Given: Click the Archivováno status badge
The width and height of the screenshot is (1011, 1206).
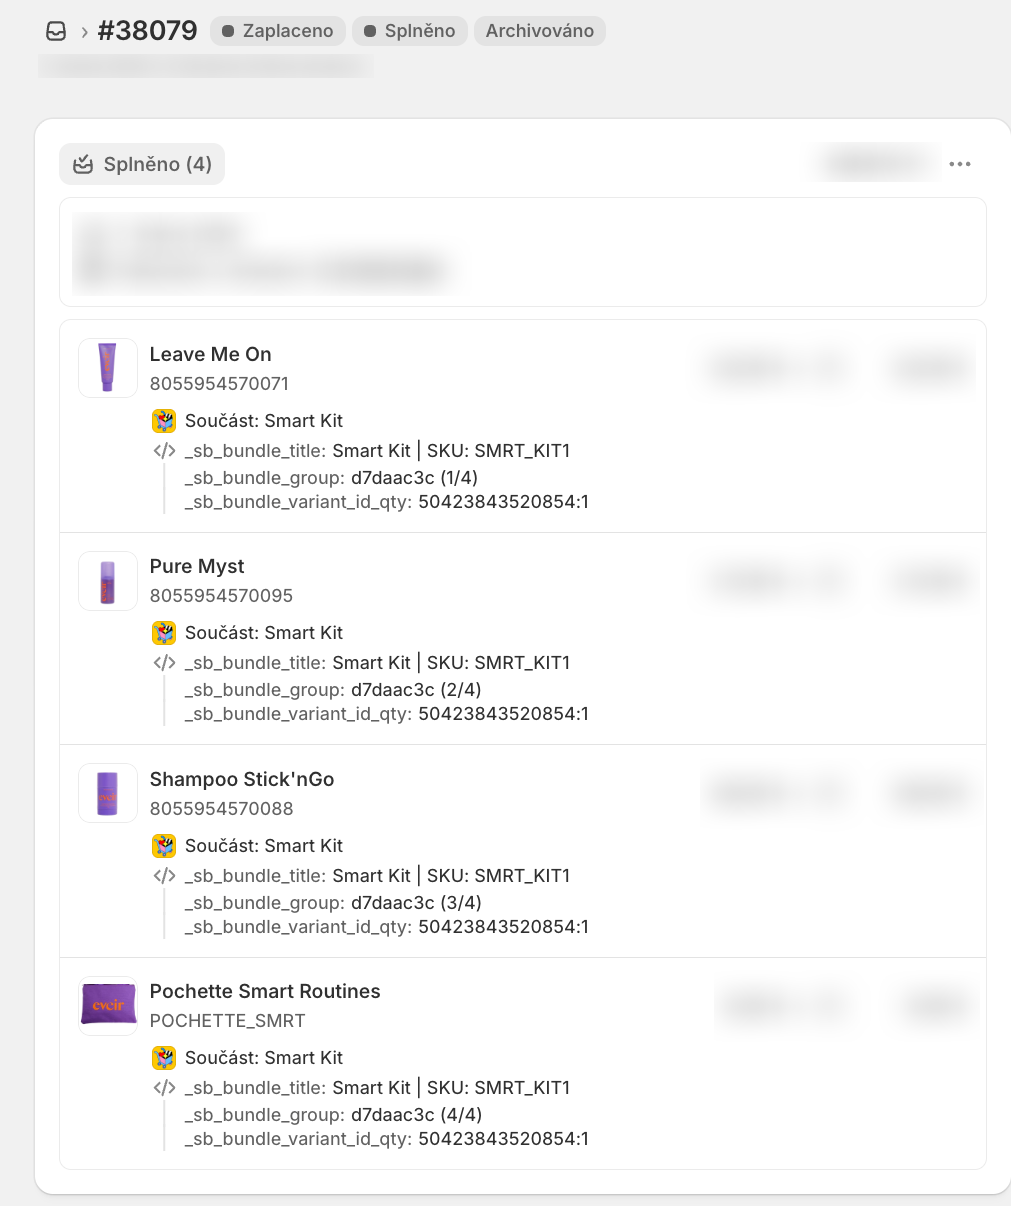Looking at the screenshot, I should pos(540,31).
